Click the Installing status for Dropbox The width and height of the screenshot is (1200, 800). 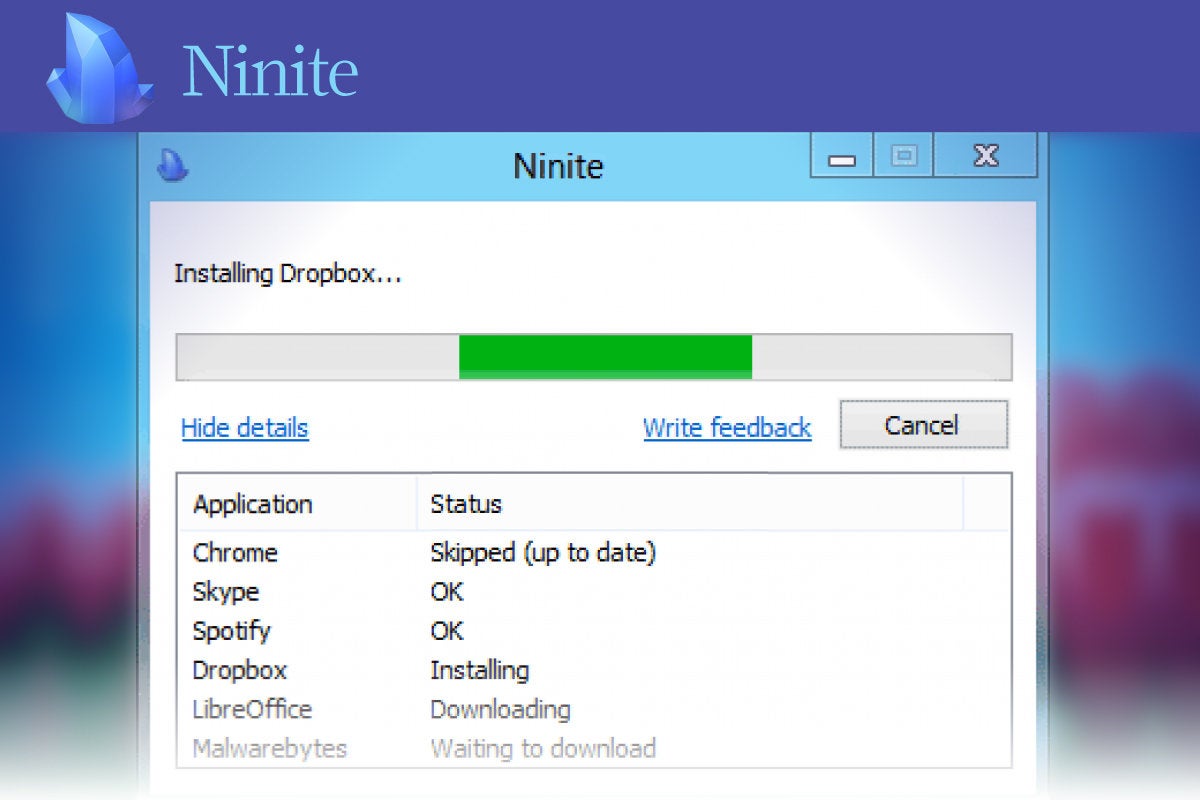(480, 671)
